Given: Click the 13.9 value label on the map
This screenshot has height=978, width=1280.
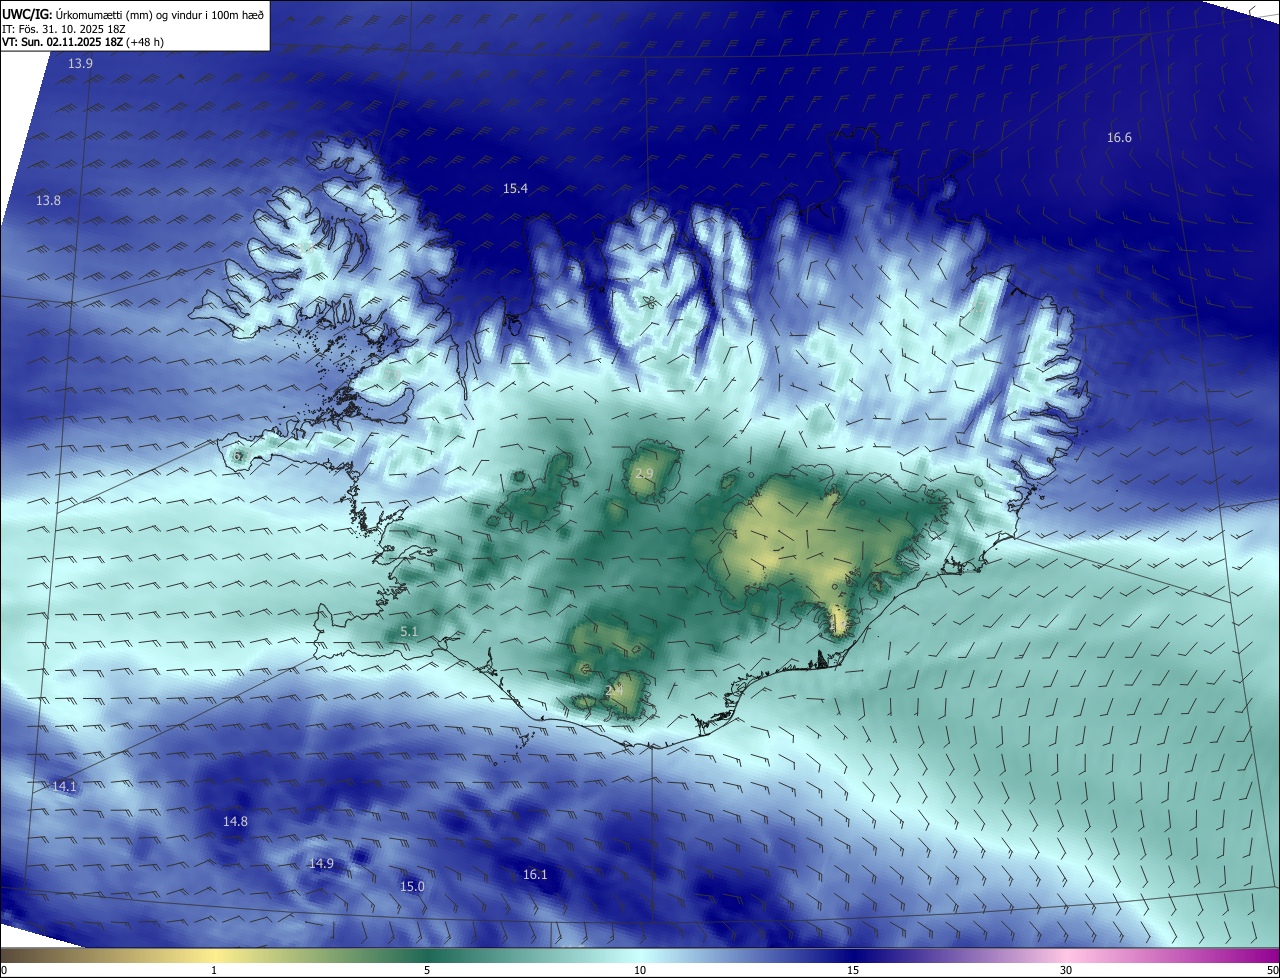Looking at the screenshot, I should (80, 63).
